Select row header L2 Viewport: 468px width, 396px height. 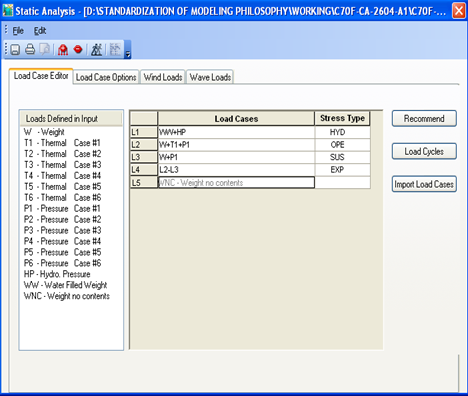pos(144,145)
